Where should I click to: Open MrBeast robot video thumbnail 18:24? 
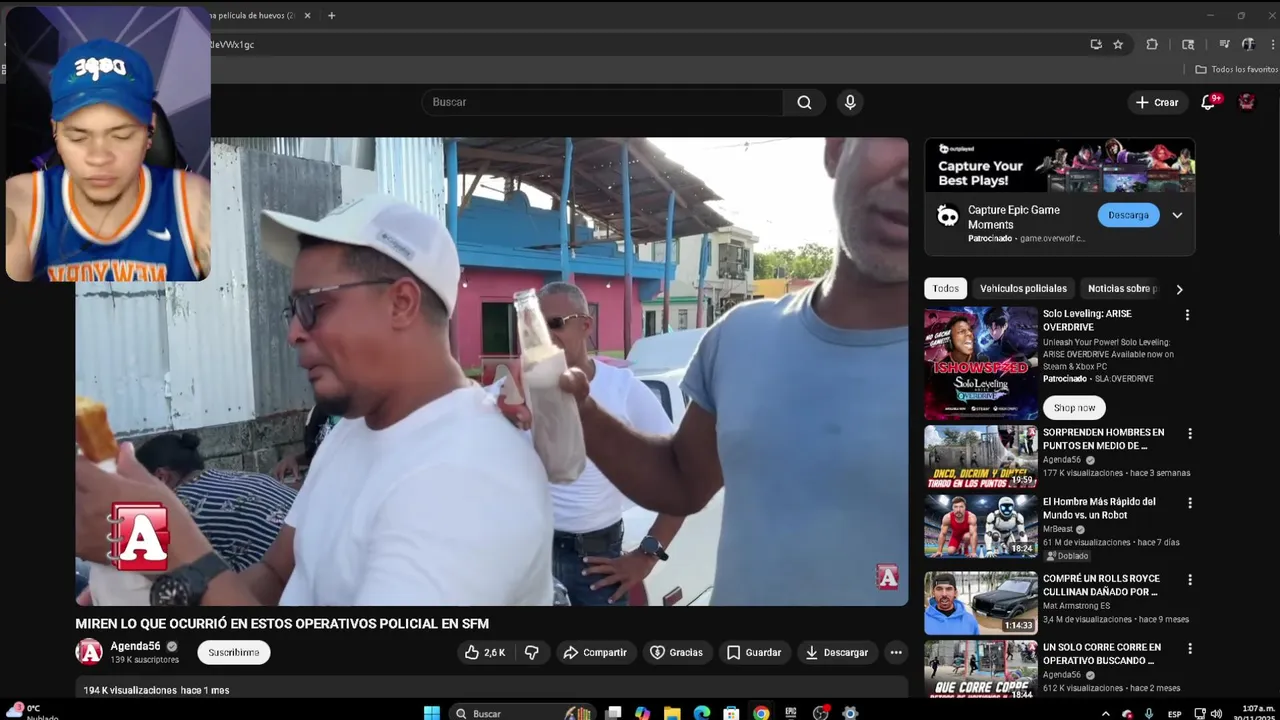click(981, 526)
